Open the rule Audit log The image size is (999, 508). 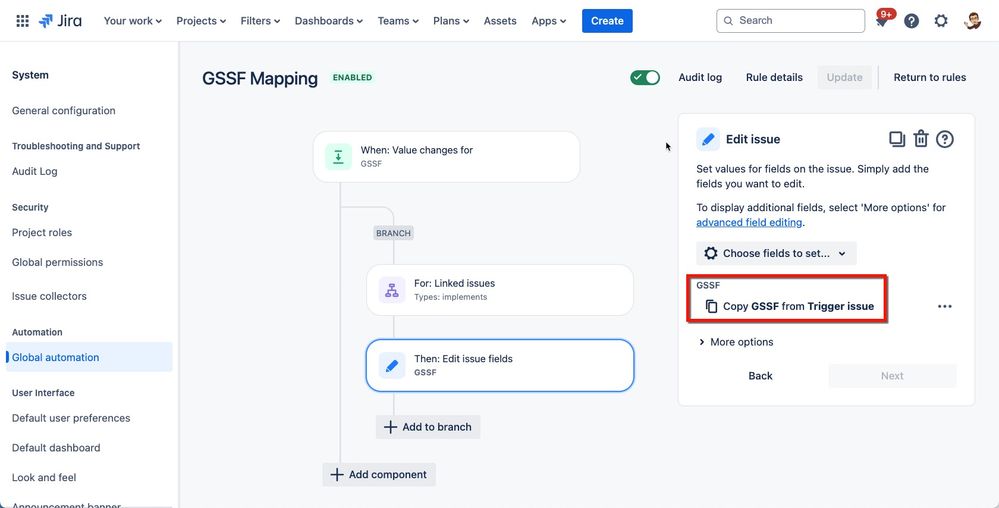pyautogui.click(x=700, y=78)
